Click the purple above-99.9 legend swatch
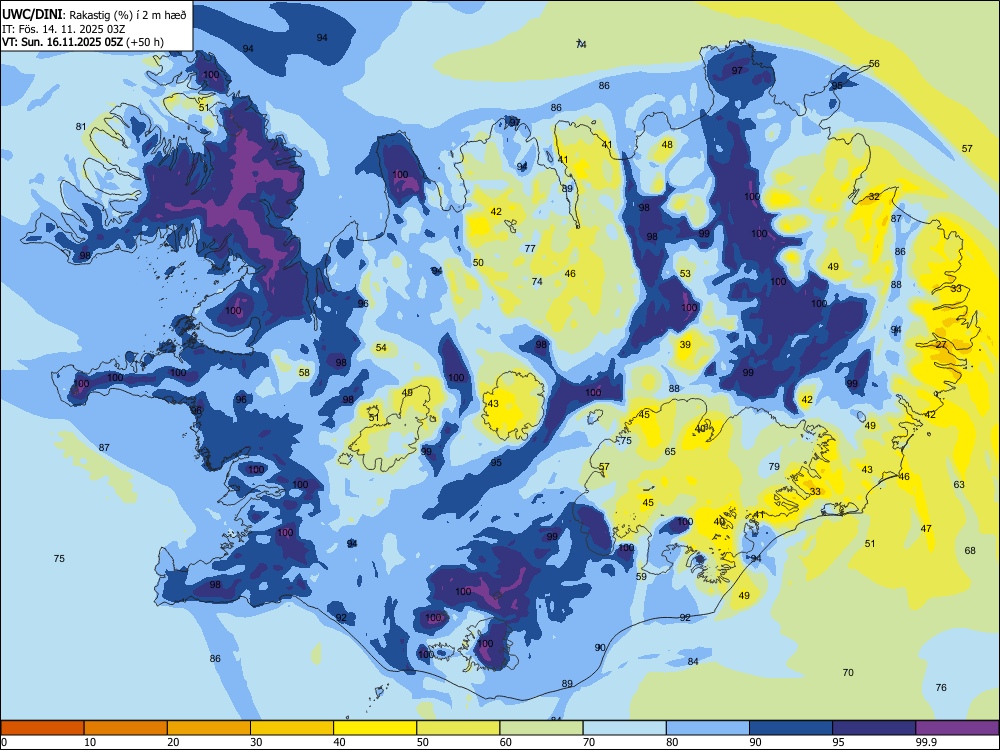The width and height of the screenshot is (1000, 750). tap(957, 728)
